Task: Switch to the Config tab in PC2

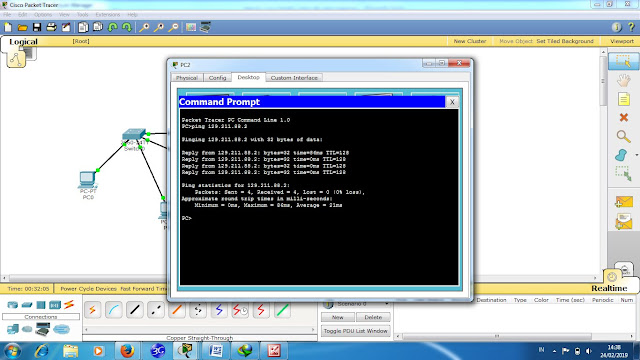Action: tap(218, 78)
